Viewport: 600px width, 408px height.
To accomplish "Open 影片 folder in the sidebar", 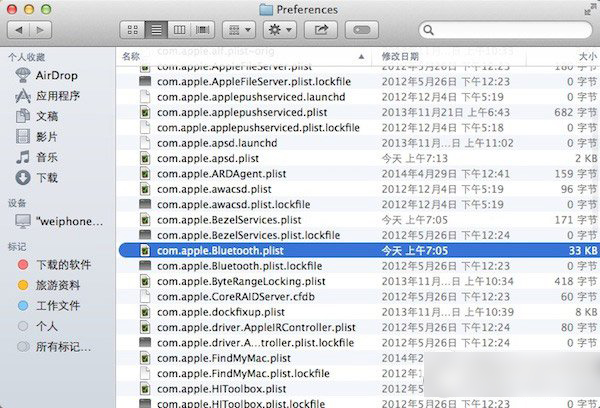I will tap(37, 137).
